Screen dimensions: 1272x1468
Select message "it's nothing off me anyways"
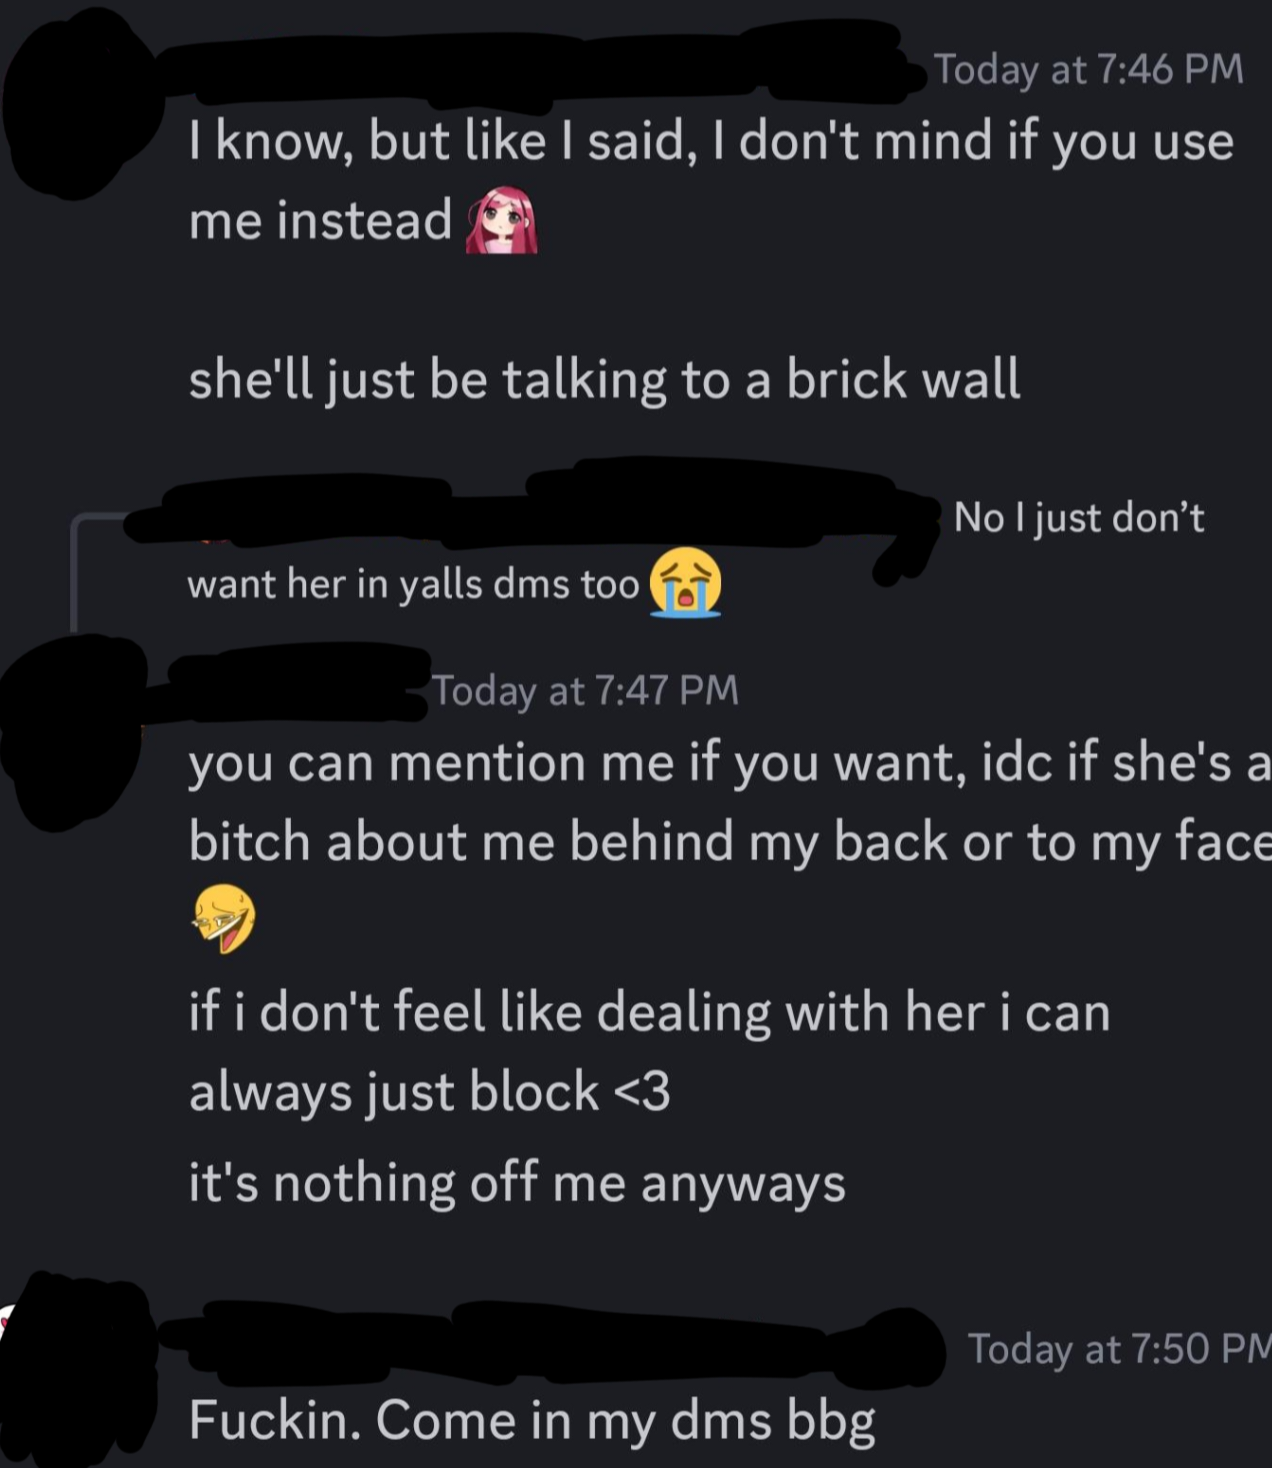click(x=517, y=1183)
